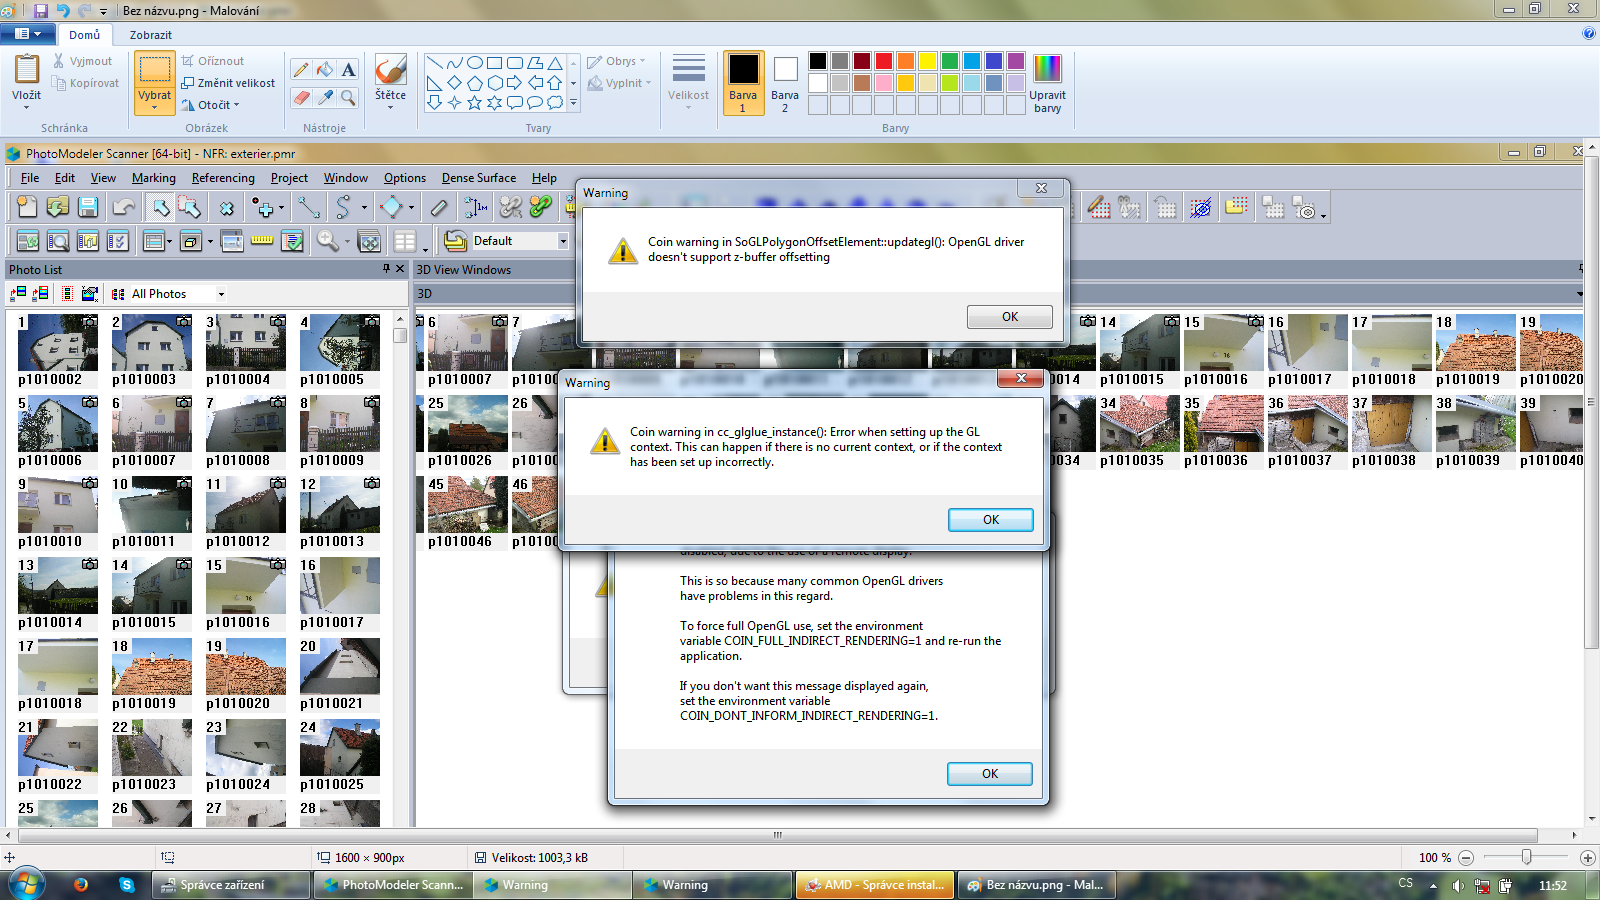Choose the five-point star shape in Paint

475,102
